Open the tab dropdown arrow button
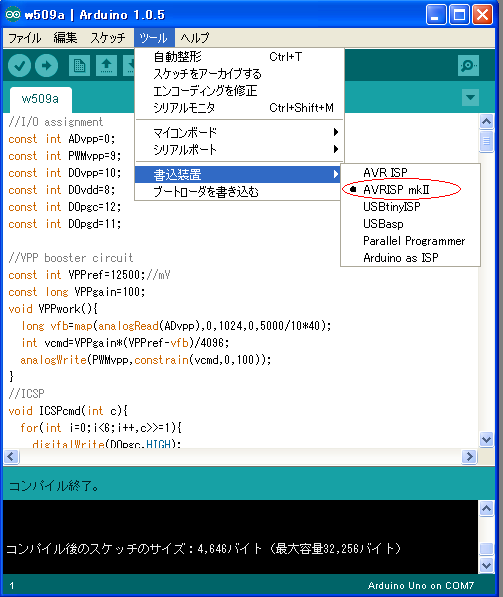 point(470,97)
